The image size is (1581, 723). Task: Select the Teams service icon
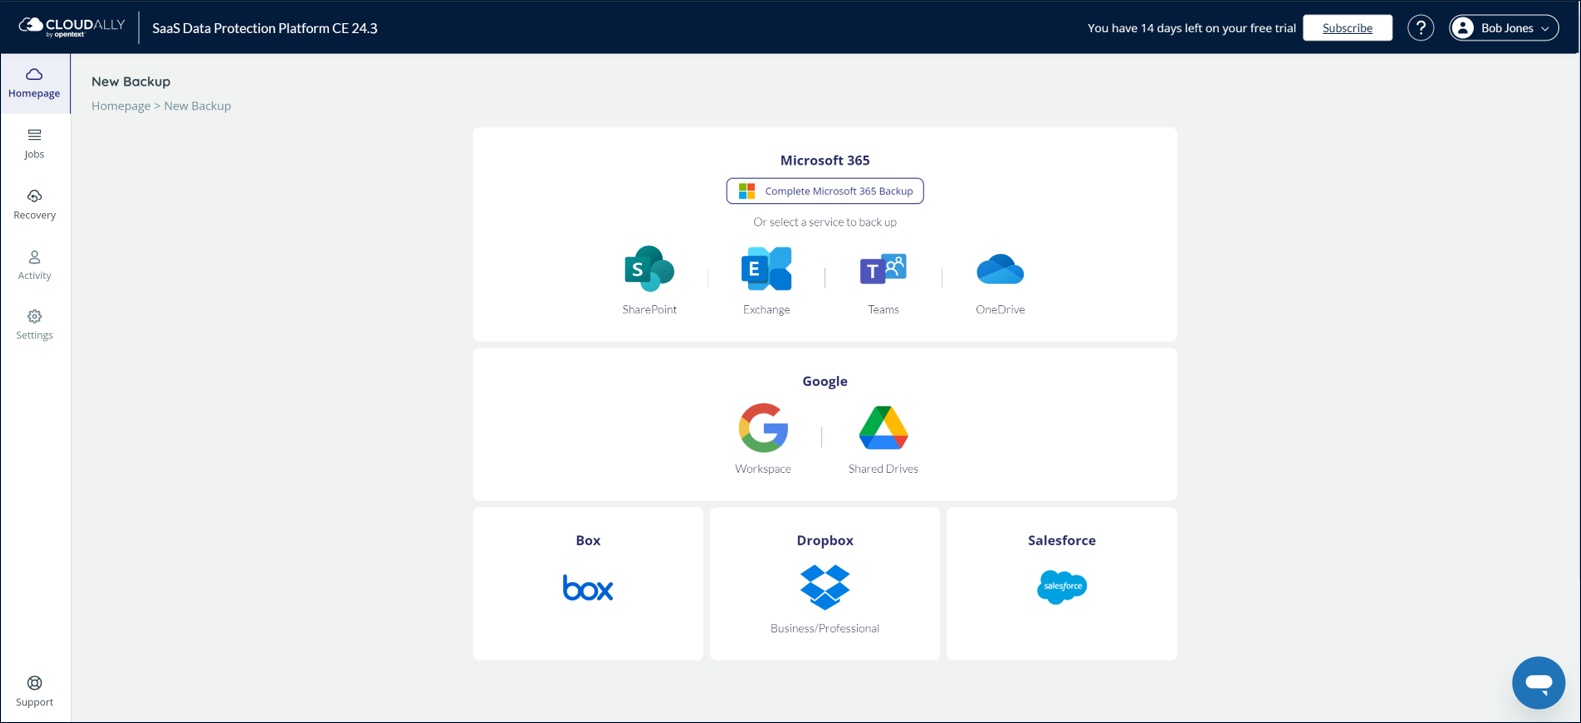click(883, 269)
